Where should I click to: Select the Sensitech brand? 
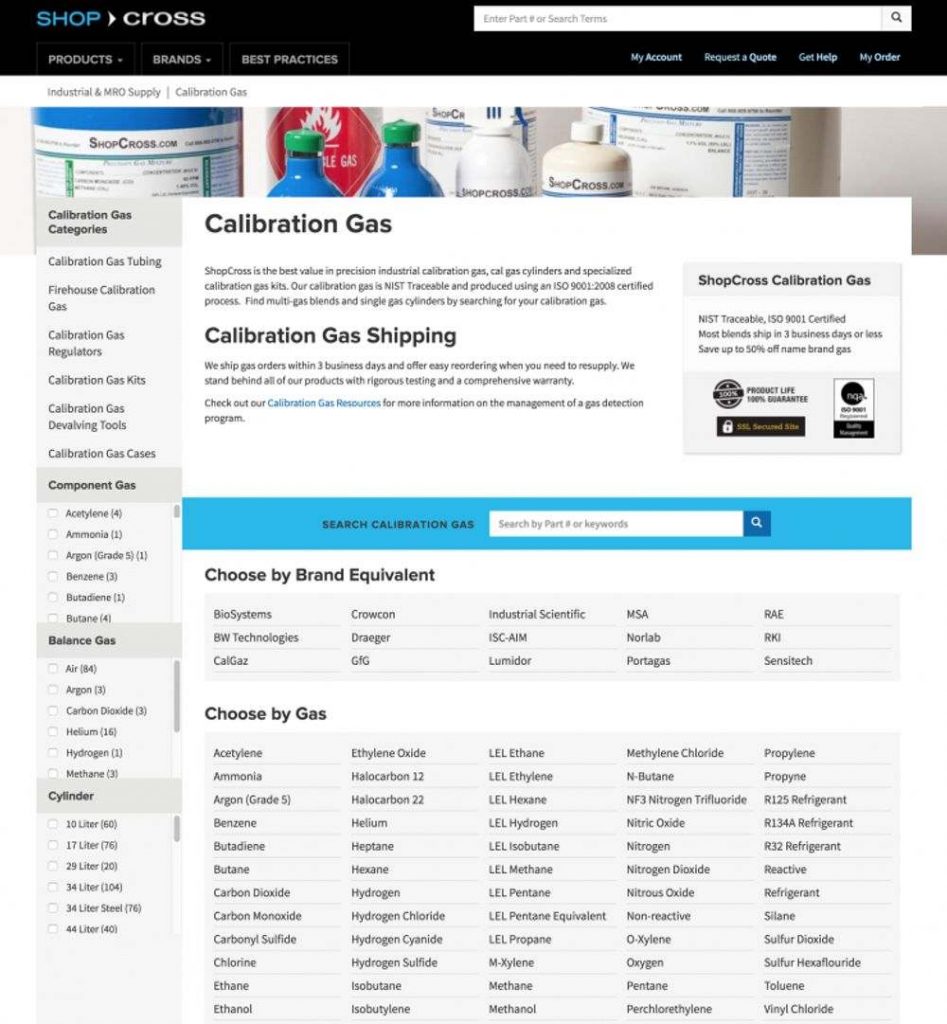[788, 661]
